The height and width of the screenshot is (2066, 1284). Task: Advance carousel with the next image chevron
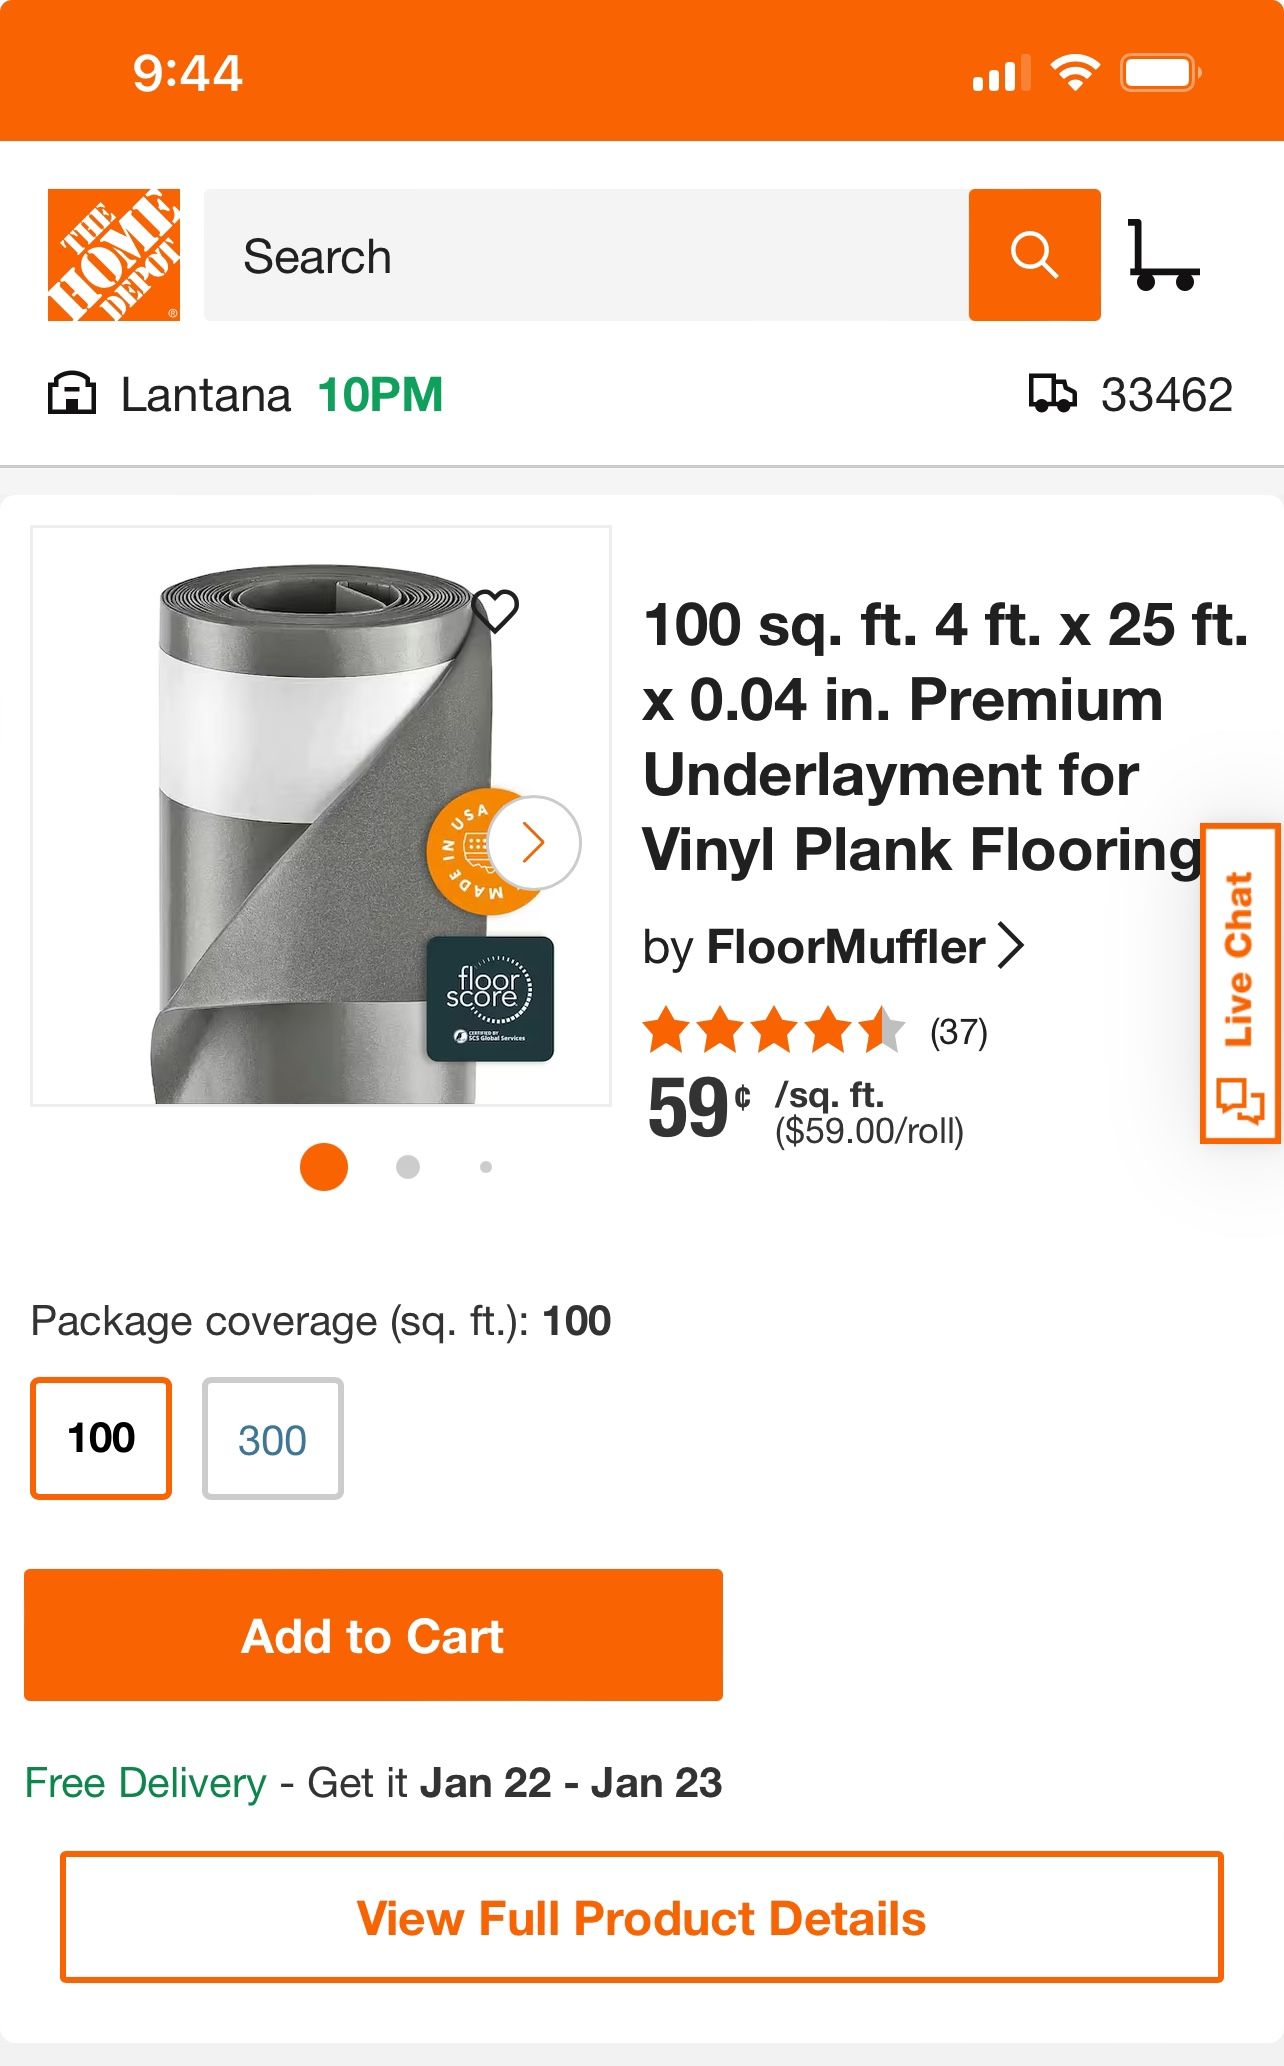(x=535, y=843)
